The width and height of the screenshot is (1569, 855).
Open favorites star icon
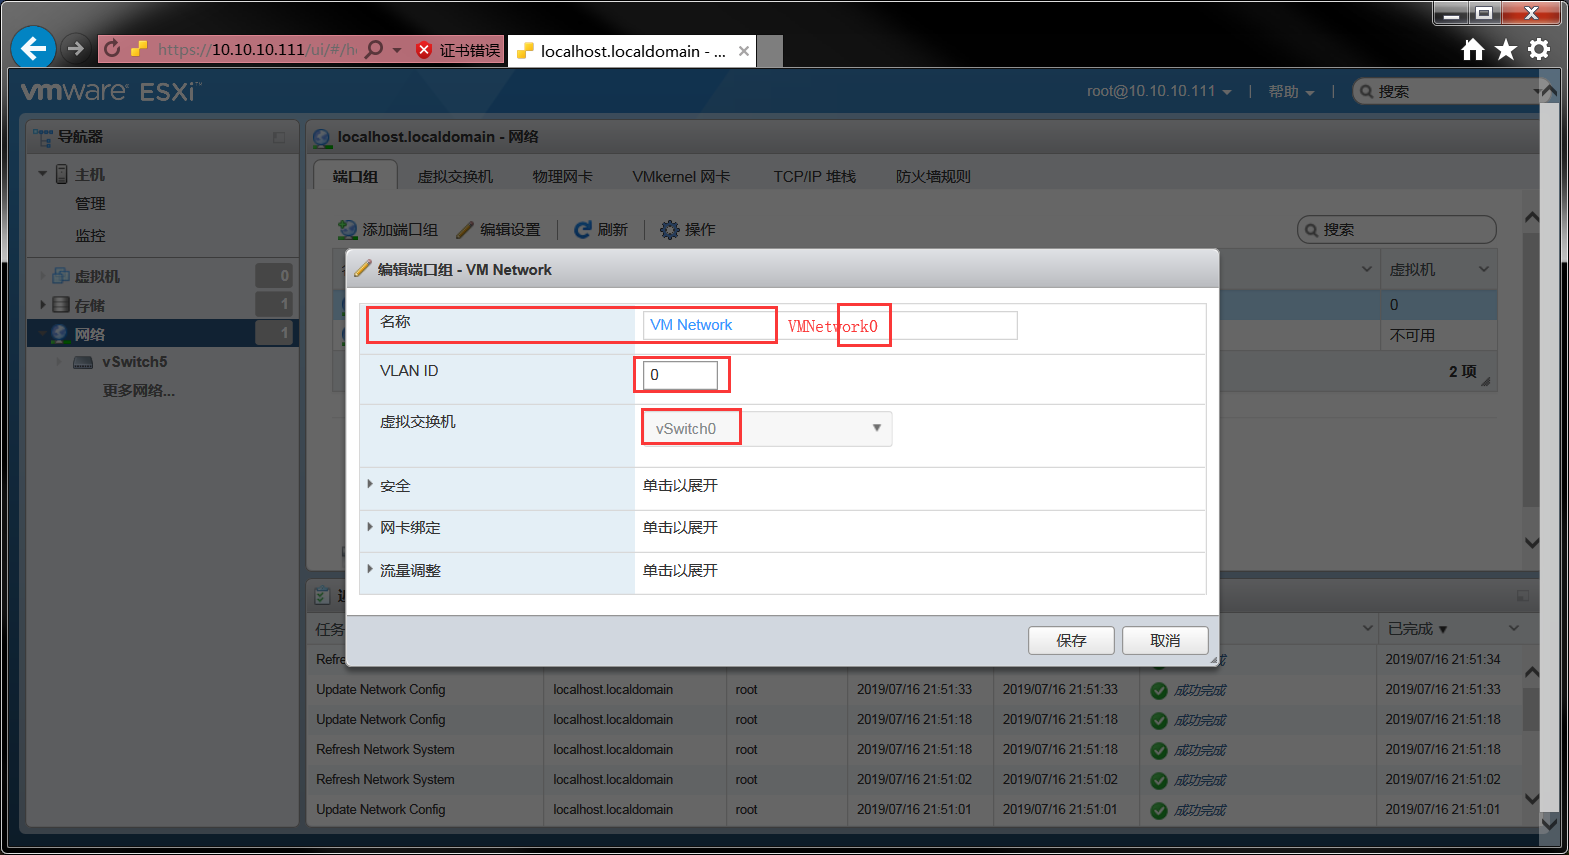pos(1506,50)
